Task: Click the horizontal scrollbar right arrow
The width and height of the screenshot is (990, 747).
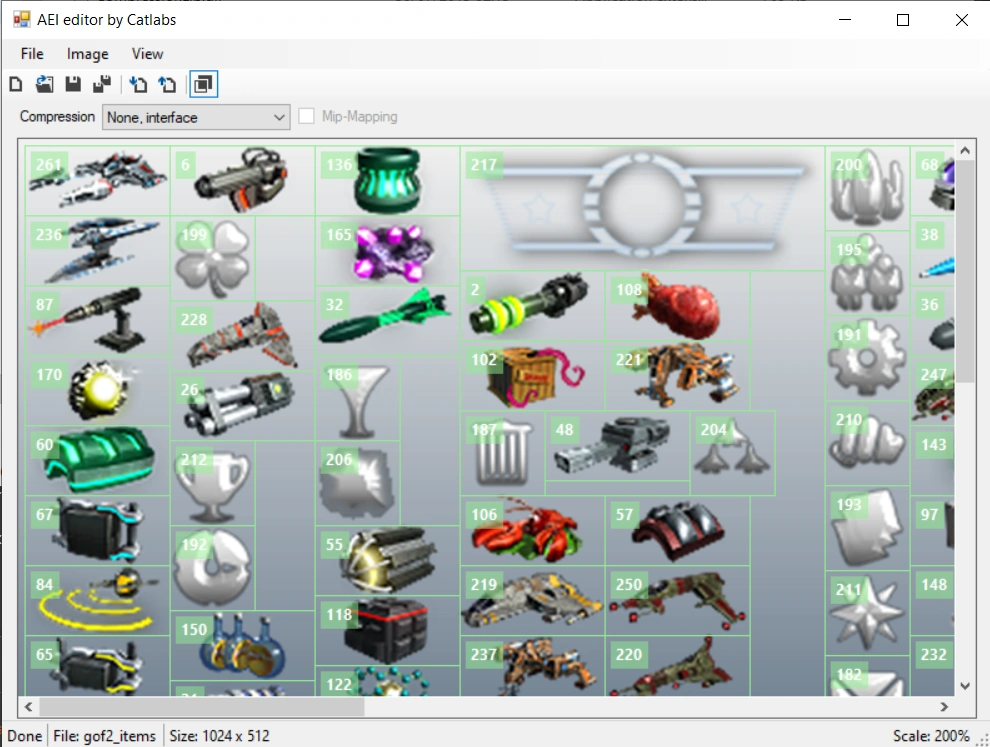Action: (x=944, y=707)
